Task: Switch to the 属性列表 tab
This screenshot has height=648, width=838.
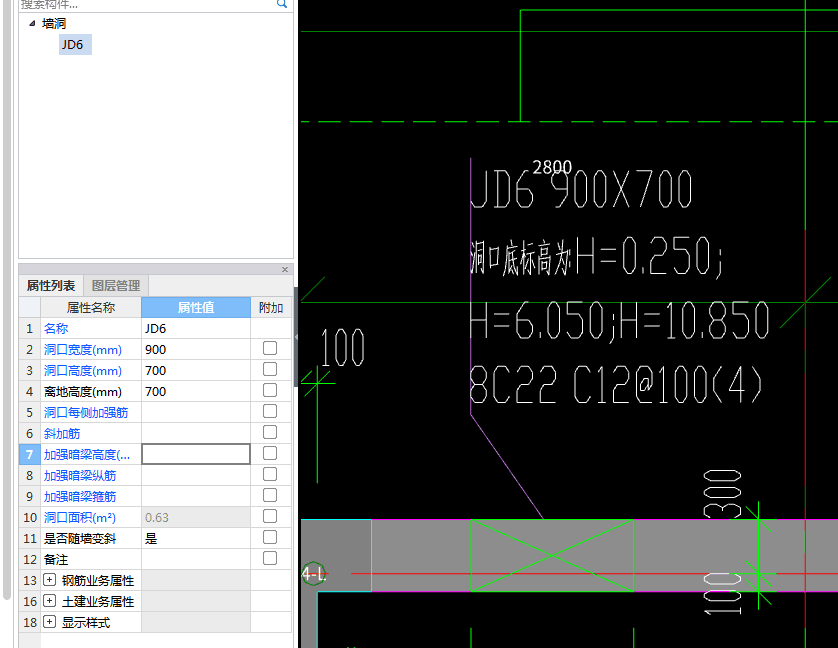Action: tap(51, 286)
